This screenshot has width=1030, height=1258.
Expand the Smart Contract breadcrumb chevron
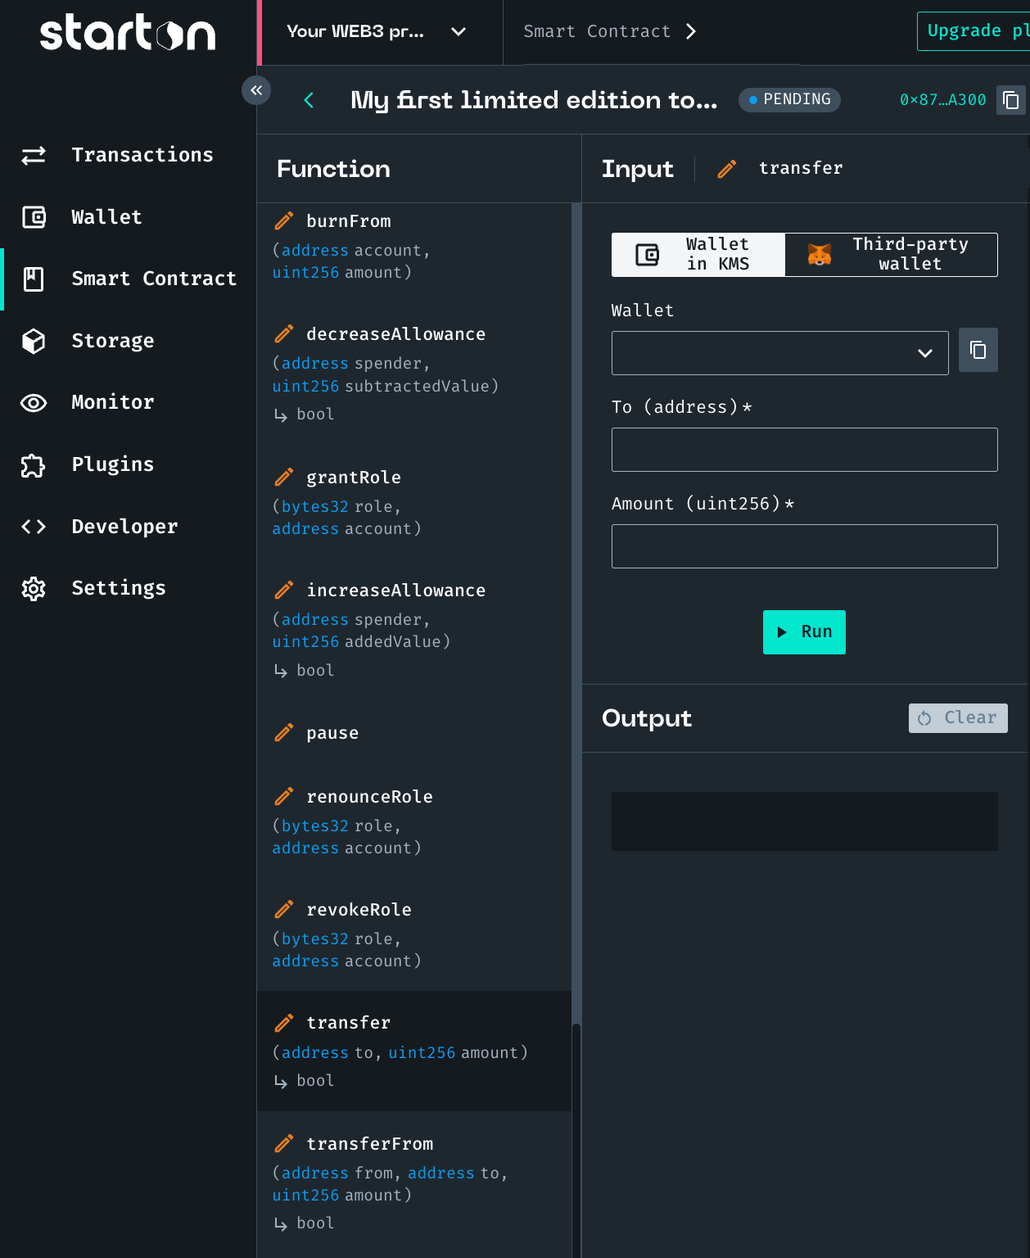[x=691, y=31]
